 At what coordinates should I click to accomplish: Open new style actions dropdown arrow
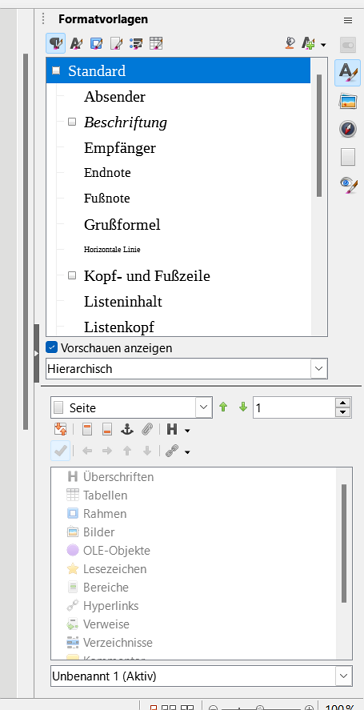coord(323,44)
